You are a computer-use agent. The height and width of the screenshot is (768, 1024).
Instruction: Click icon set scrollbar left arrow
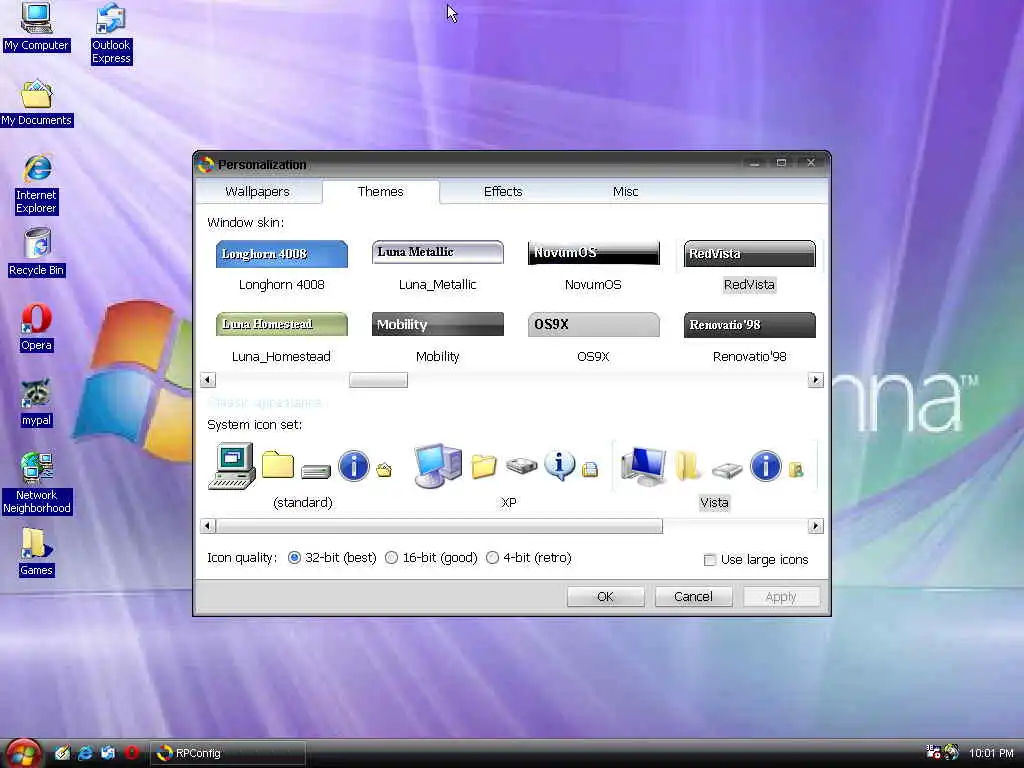(x=208, y=526)
